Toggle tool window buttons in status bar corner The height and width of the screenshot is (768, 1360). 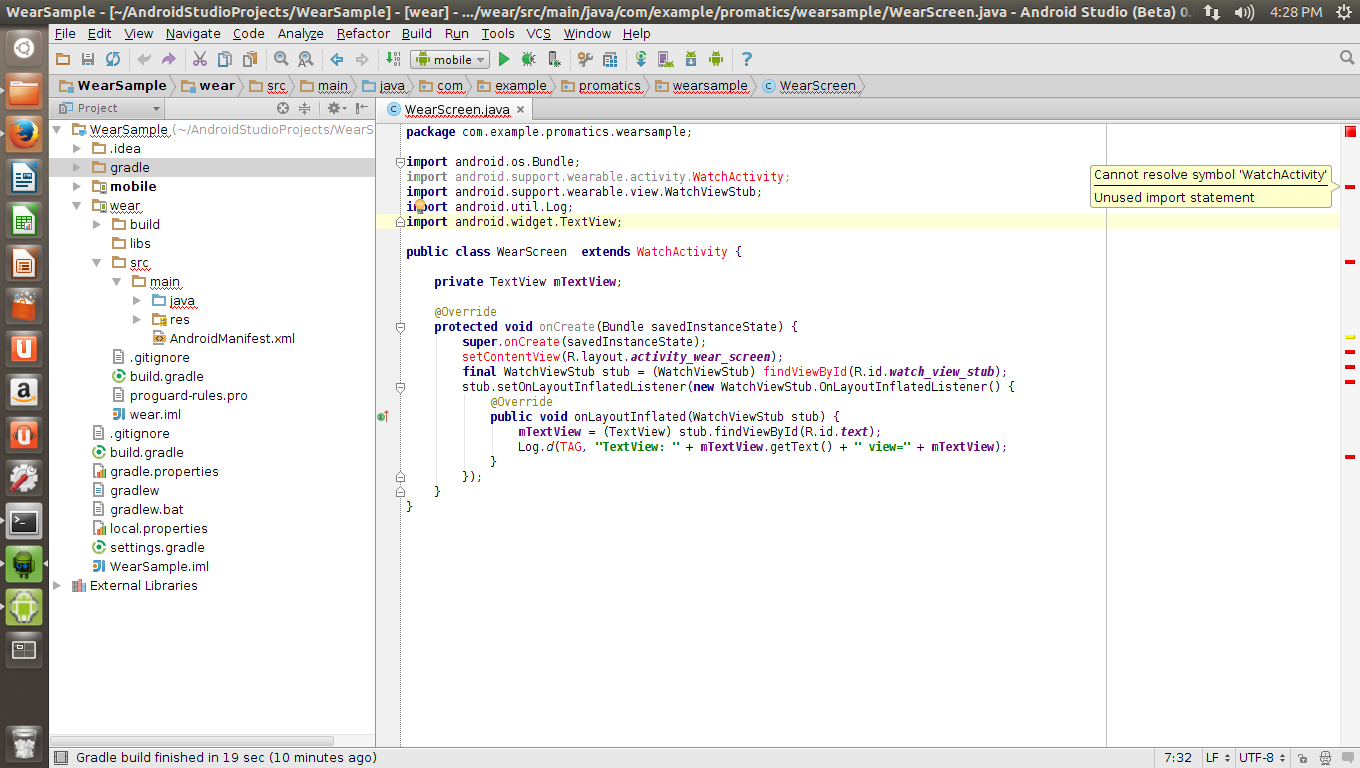coord(61,758)
